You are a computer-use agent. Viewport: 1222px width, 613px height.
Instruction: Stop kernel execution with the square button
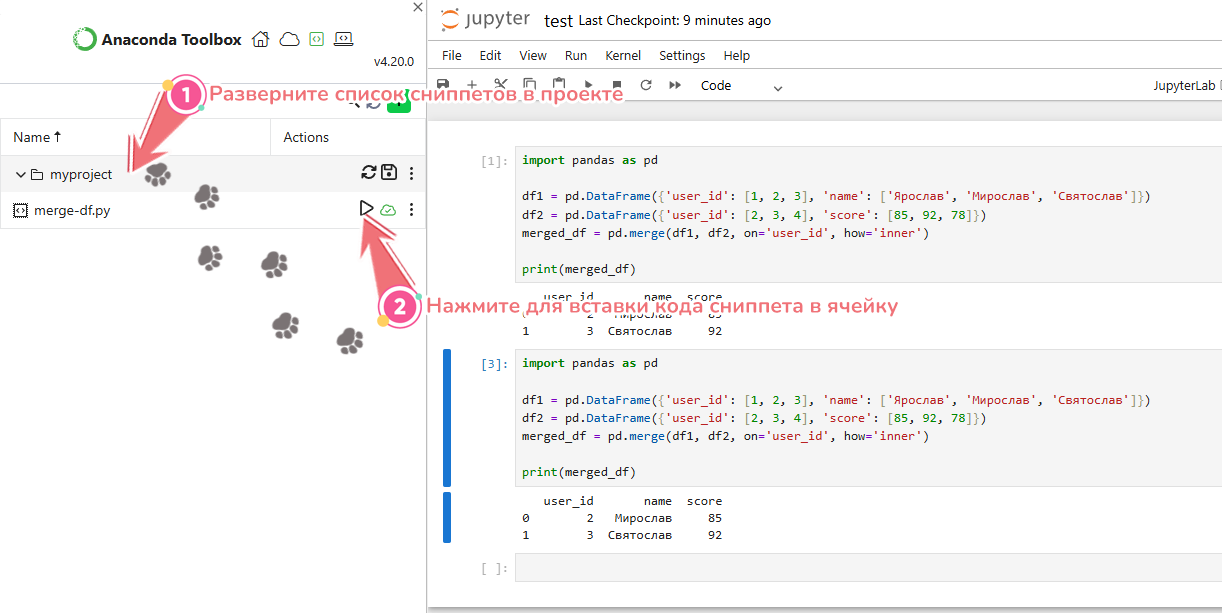click(x=617, y=86)
